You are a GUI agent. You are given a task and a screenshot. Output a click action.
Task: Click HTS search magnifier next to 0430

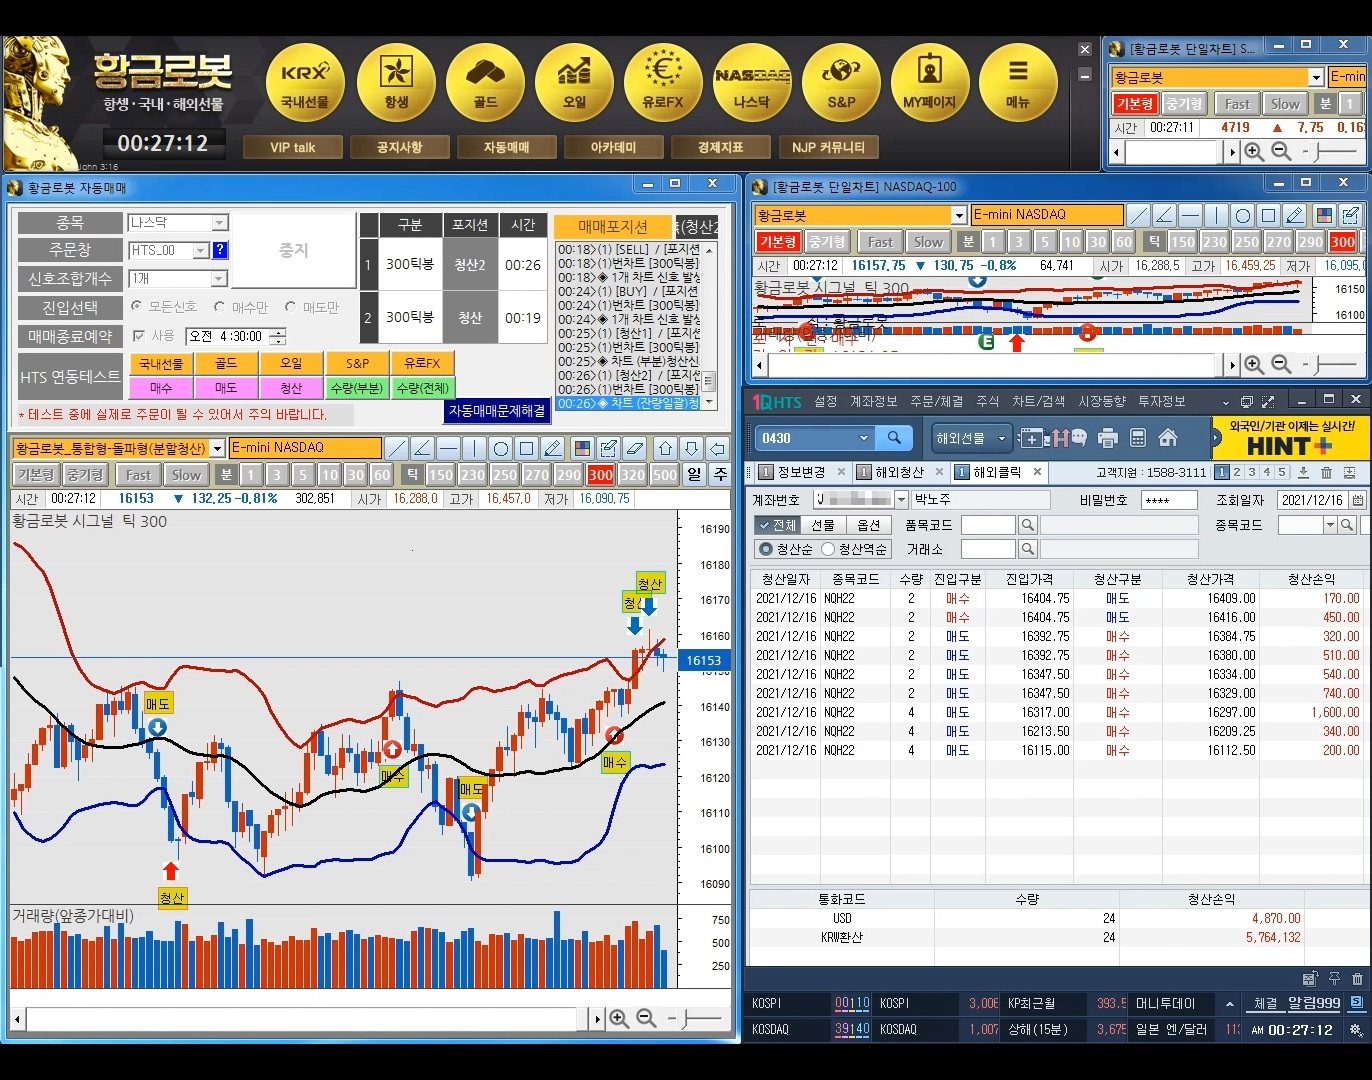tap(894, 438)
